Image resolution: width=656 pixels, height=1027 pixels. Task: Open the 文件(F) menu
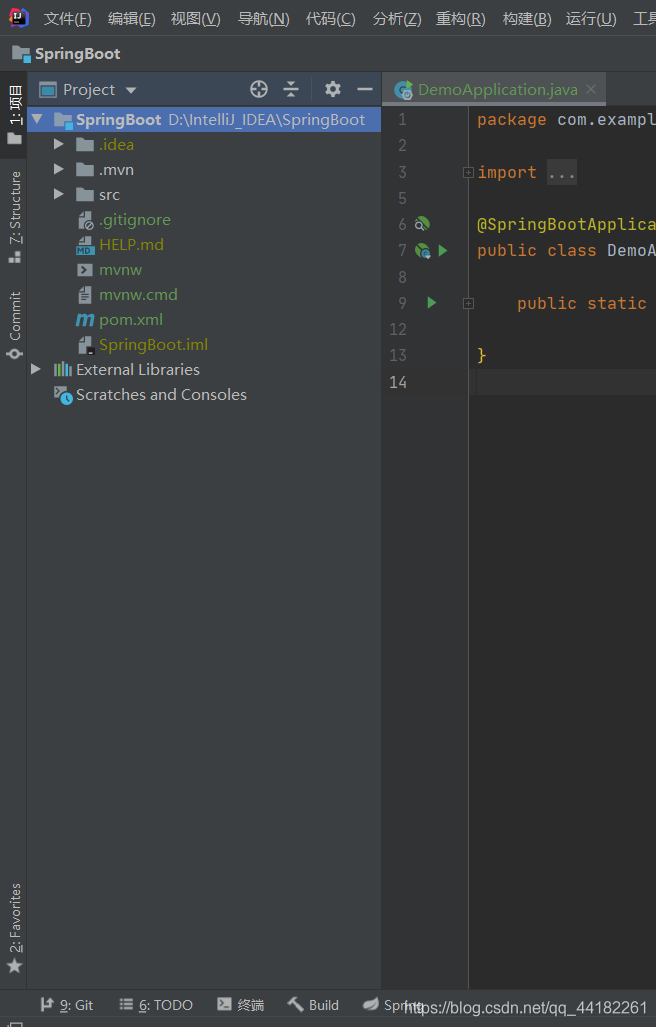67,18
